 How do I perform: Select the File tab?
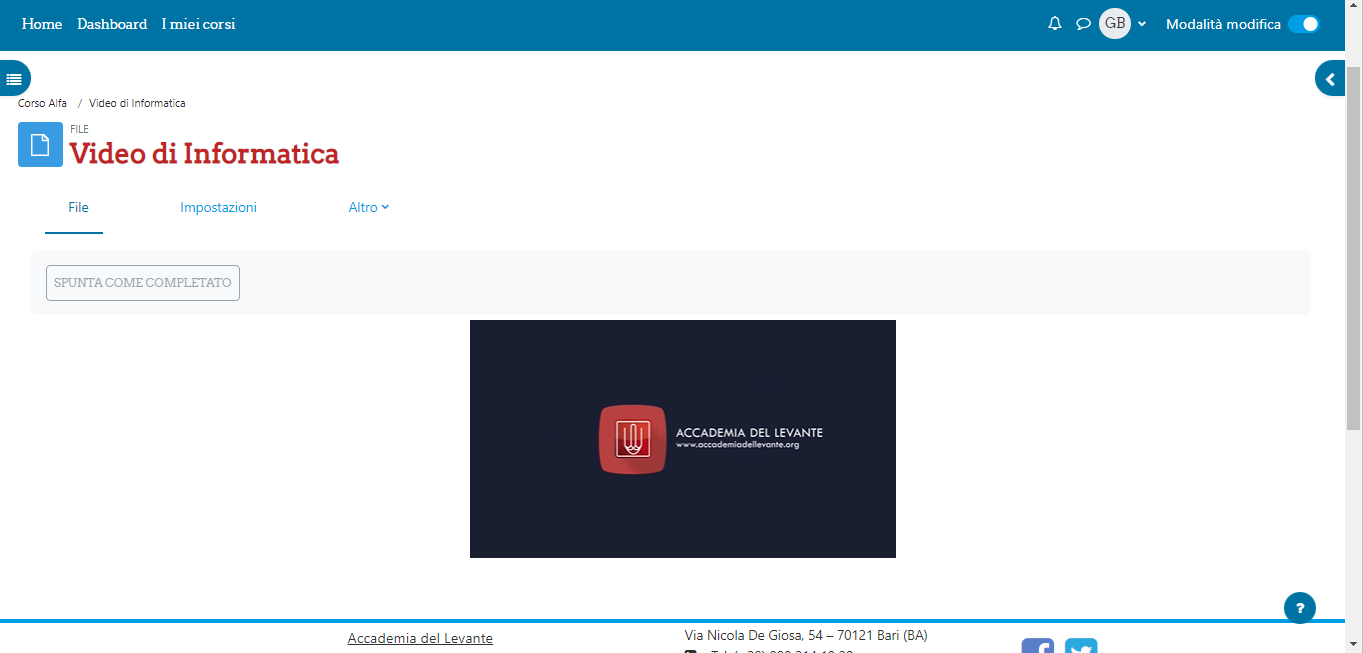click(x=78, y=207)
